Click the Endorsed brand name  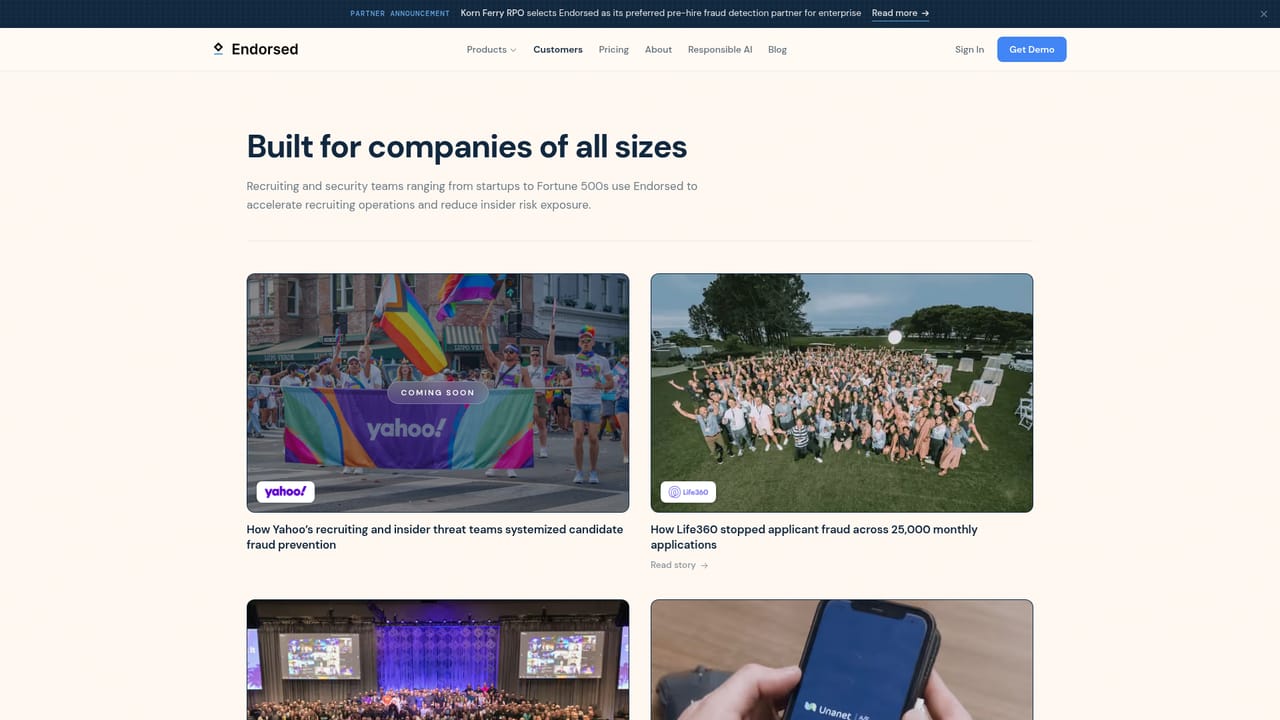tap(265, 49)
